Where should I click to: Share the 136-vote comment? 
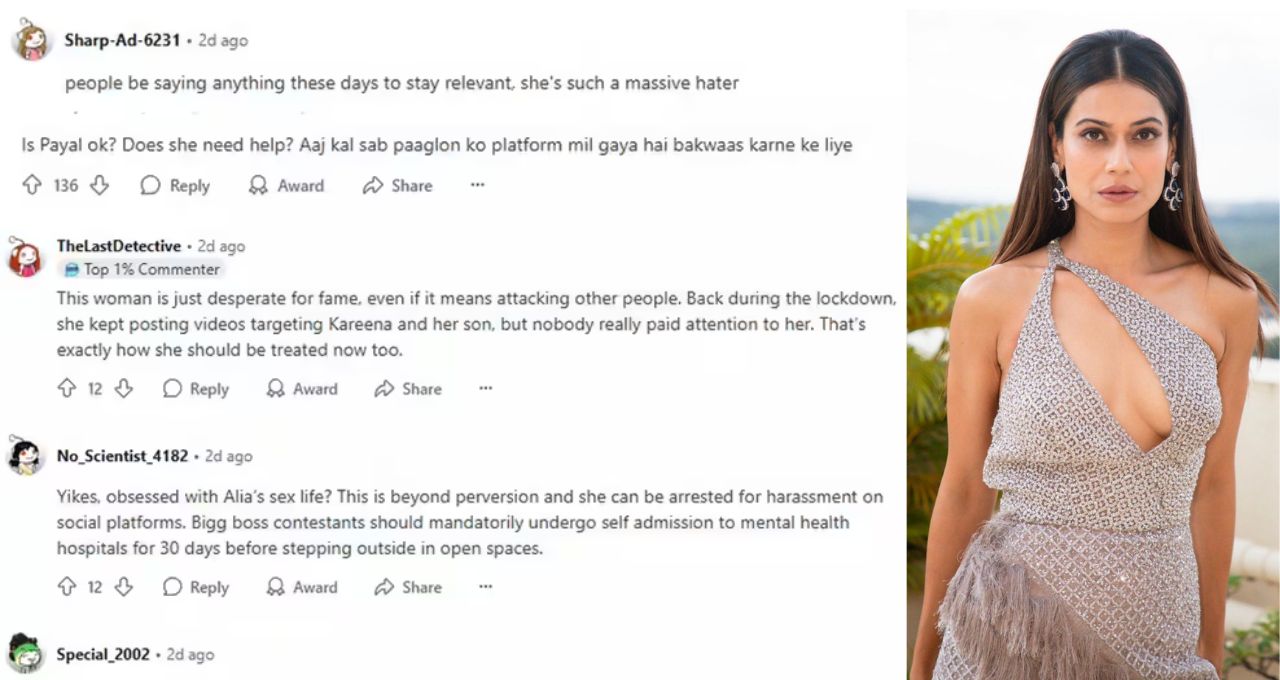[398, 185]
